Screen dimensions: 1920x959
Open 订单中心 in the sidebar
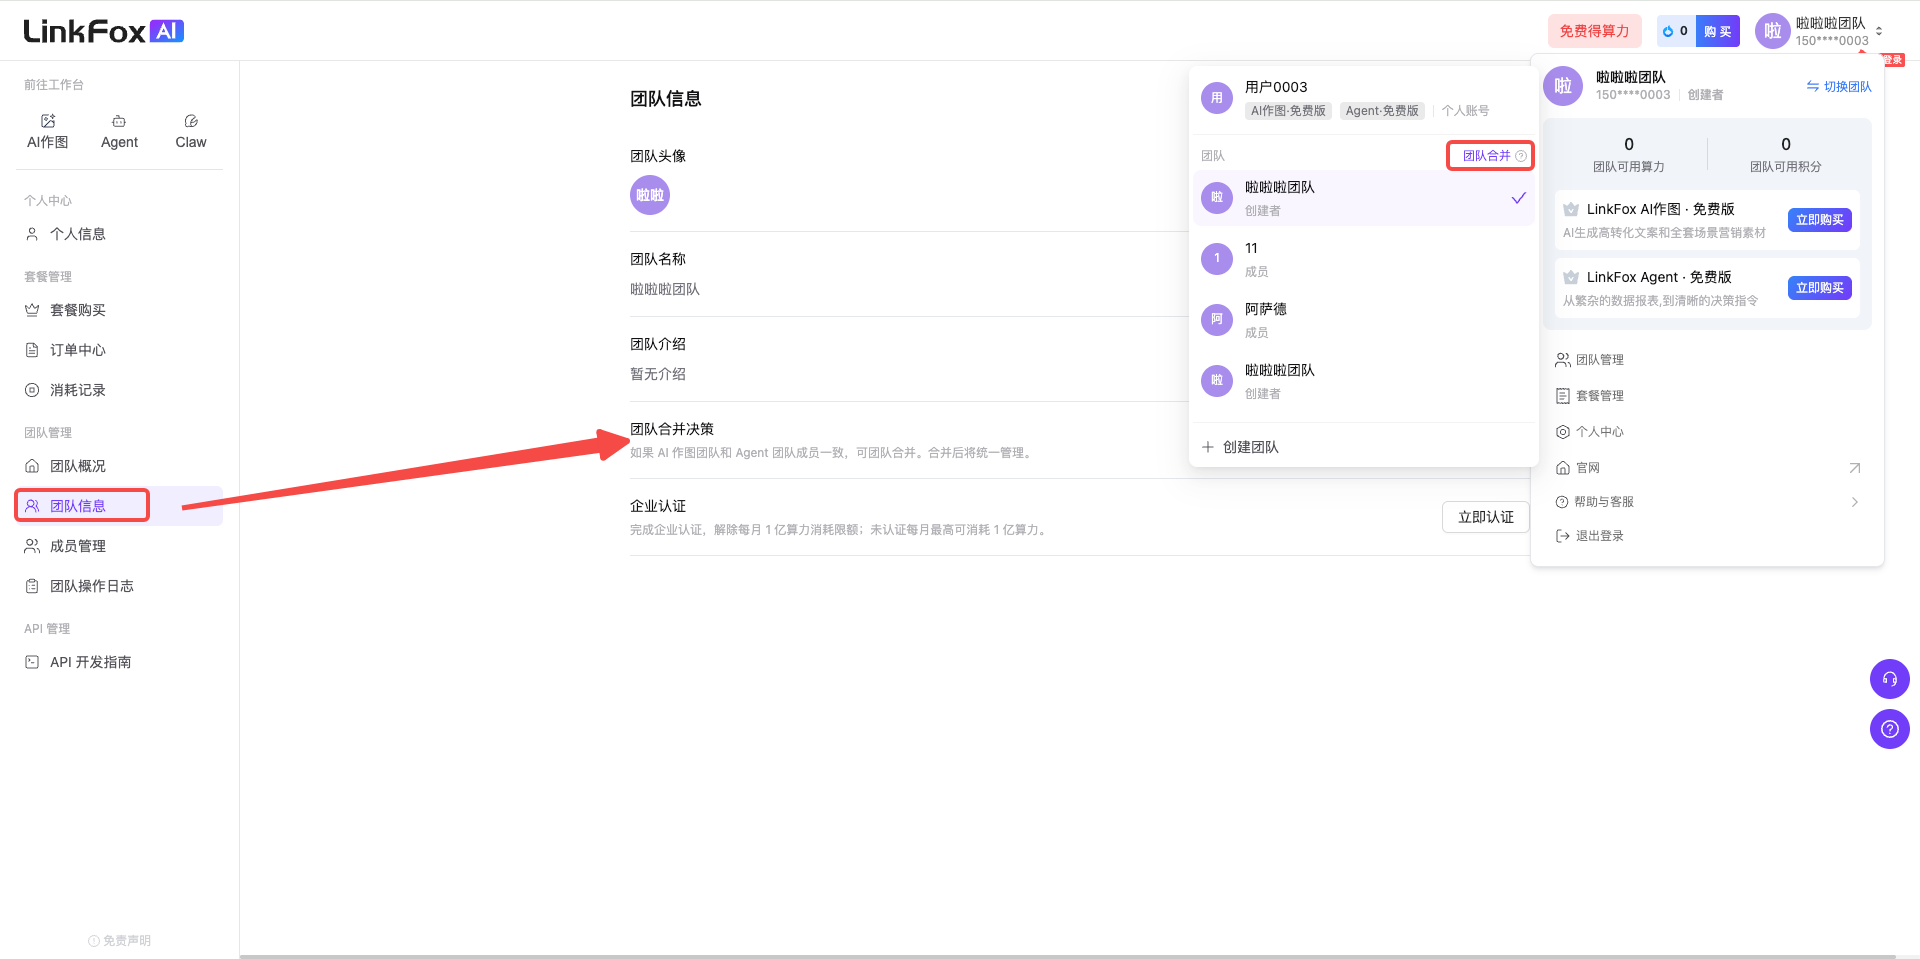tap(119, 350)
